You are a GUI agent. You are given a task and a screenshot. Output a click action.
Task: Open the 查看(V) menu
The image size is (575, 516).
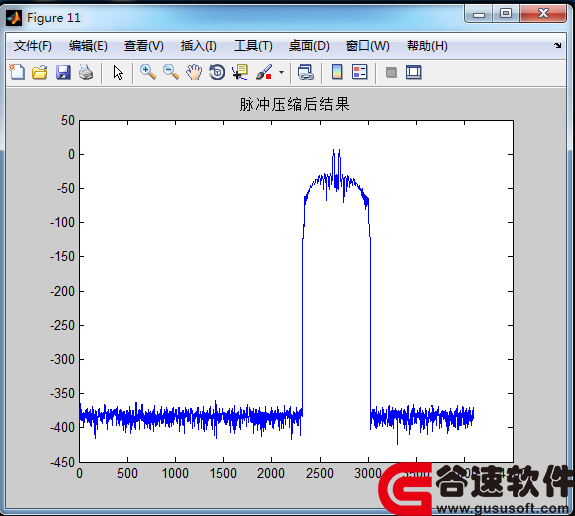point(143,46)
